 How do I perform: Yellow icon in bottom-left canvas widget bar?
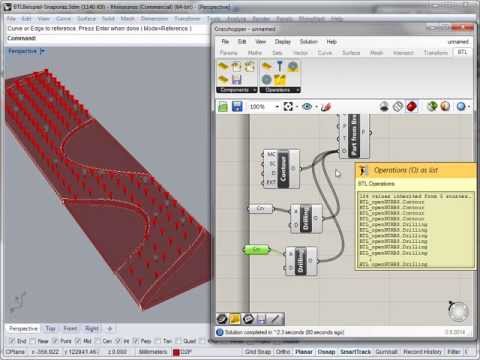pos(235,319)
